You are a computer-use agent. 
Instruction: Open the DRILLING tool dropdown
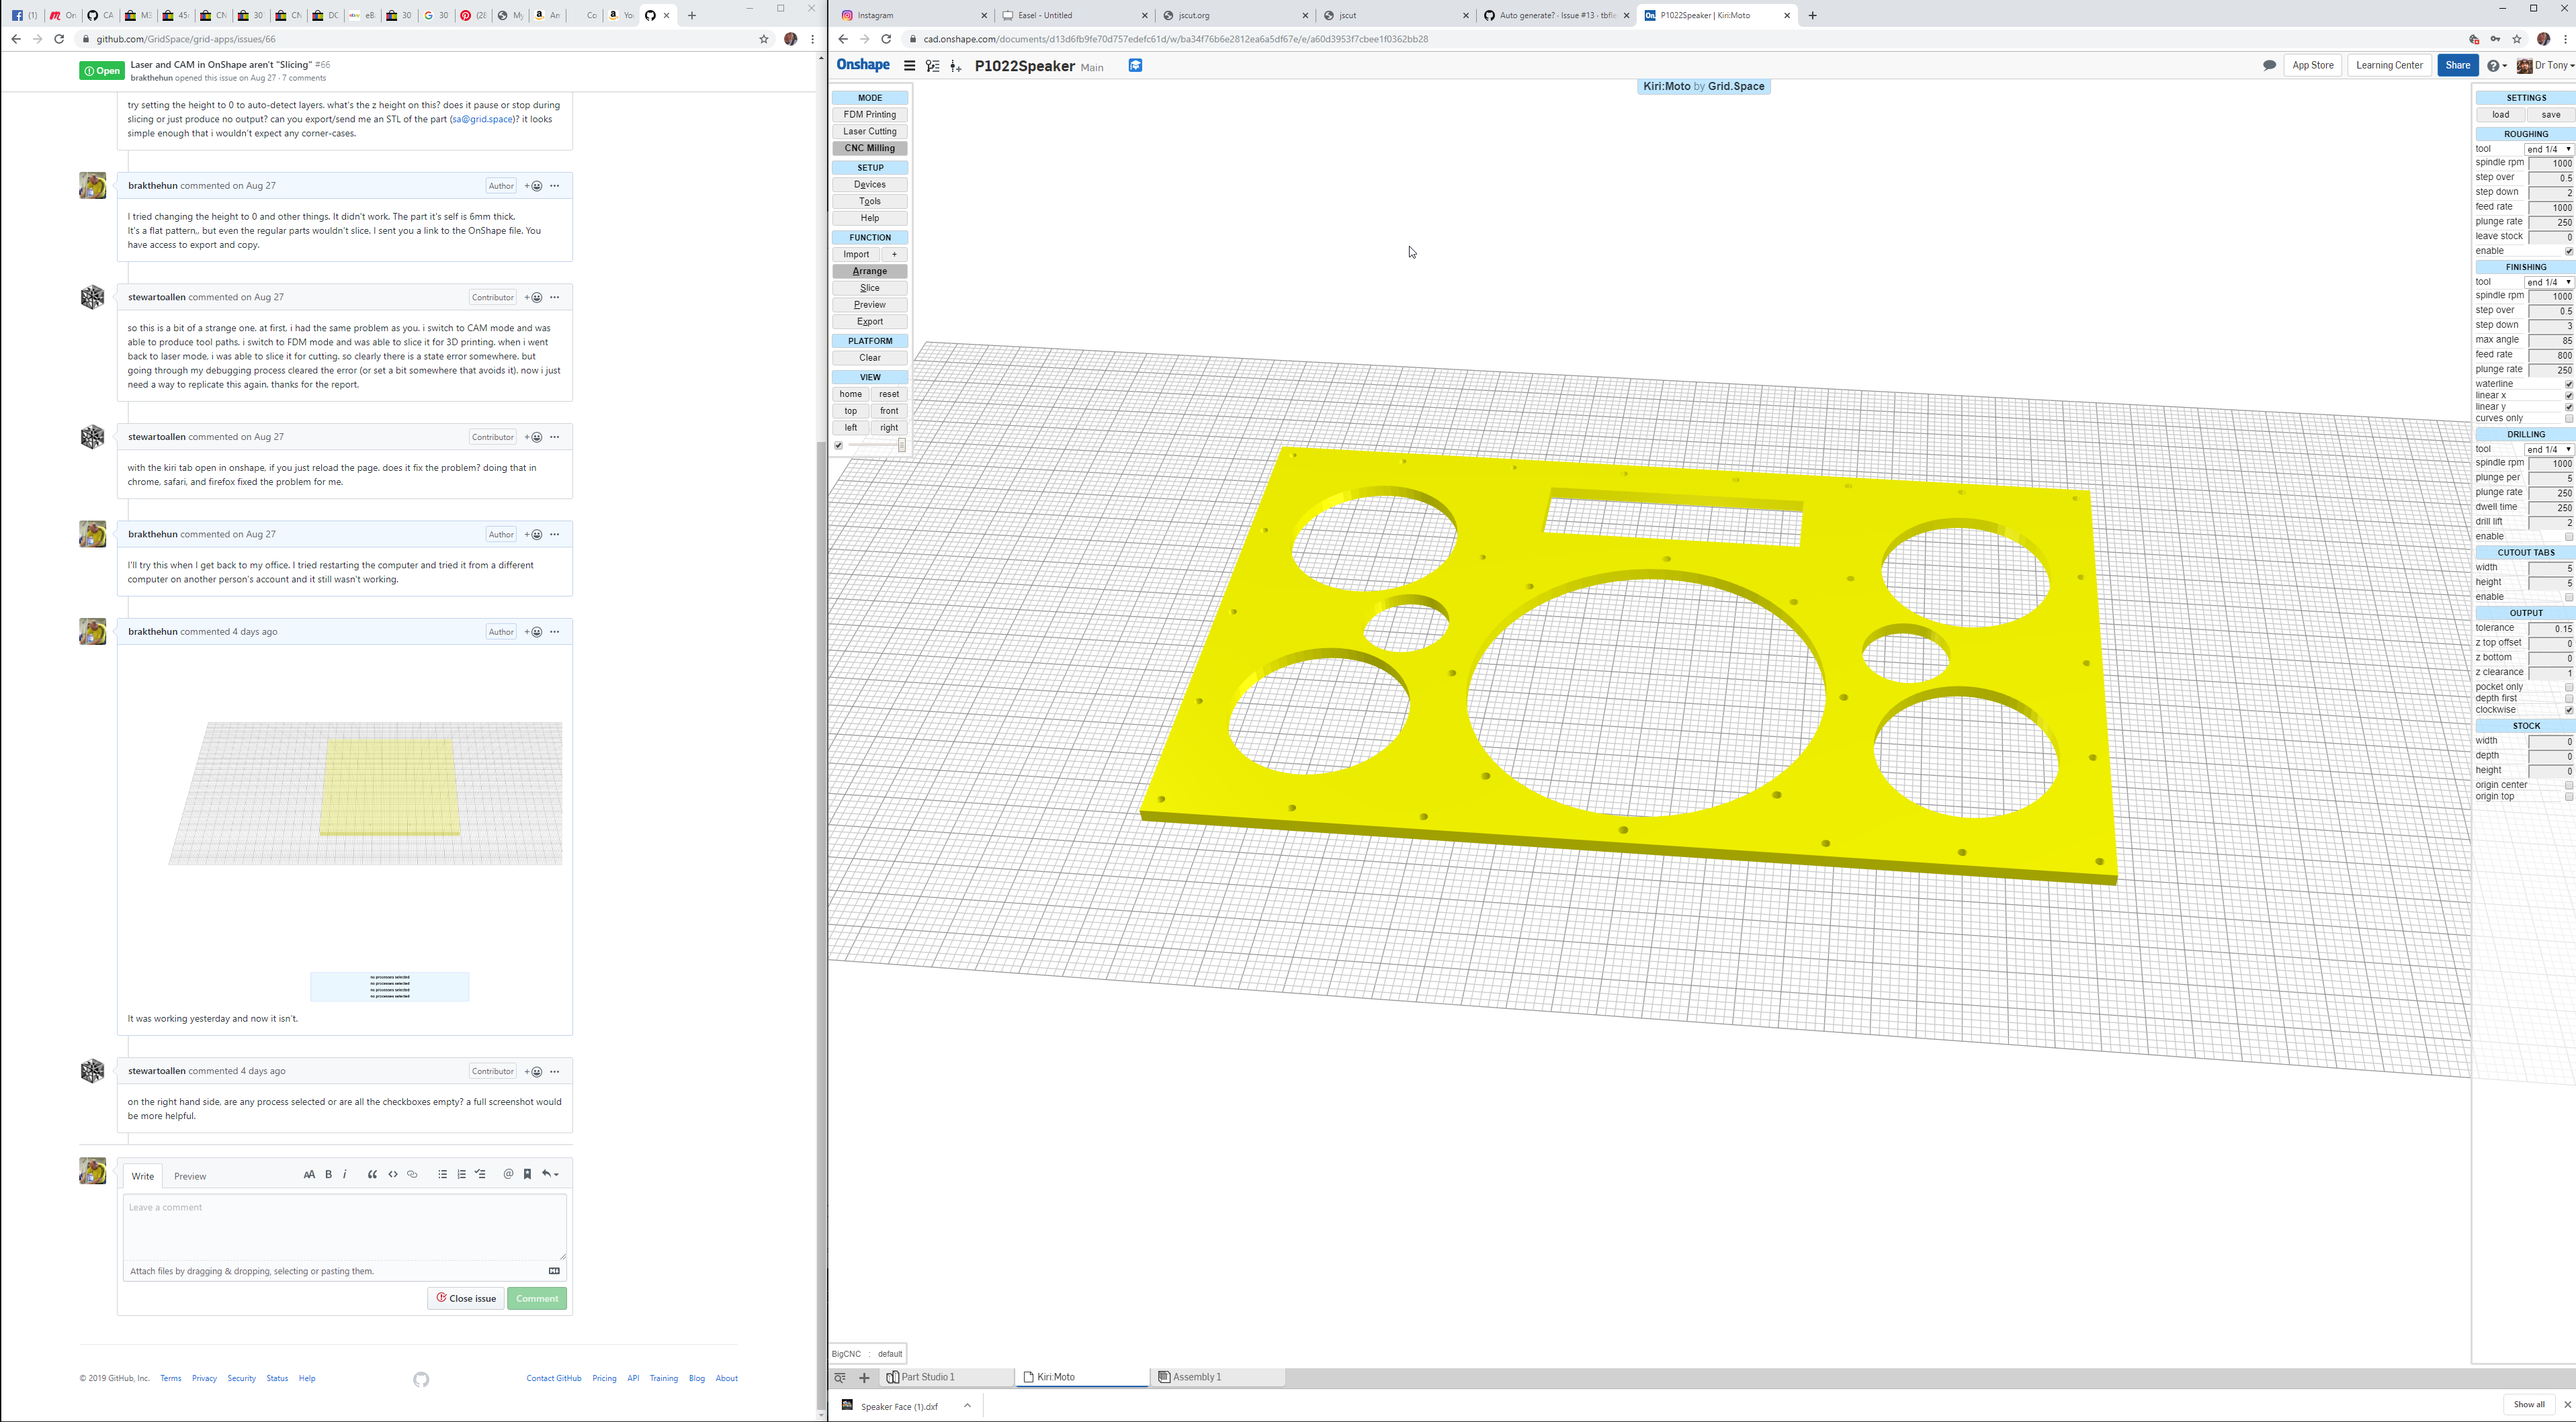pyautogui.click(x=2549, y=449)
